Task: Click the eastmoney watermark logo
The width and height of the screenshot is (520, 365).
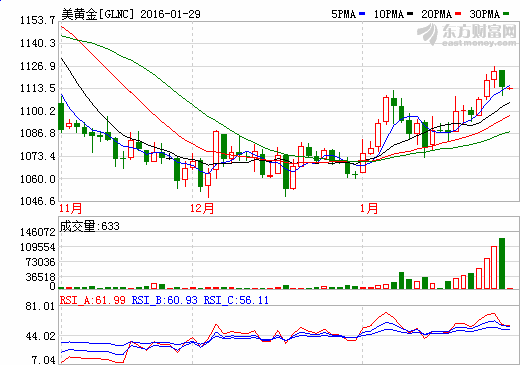Action: tap(467, 35)
